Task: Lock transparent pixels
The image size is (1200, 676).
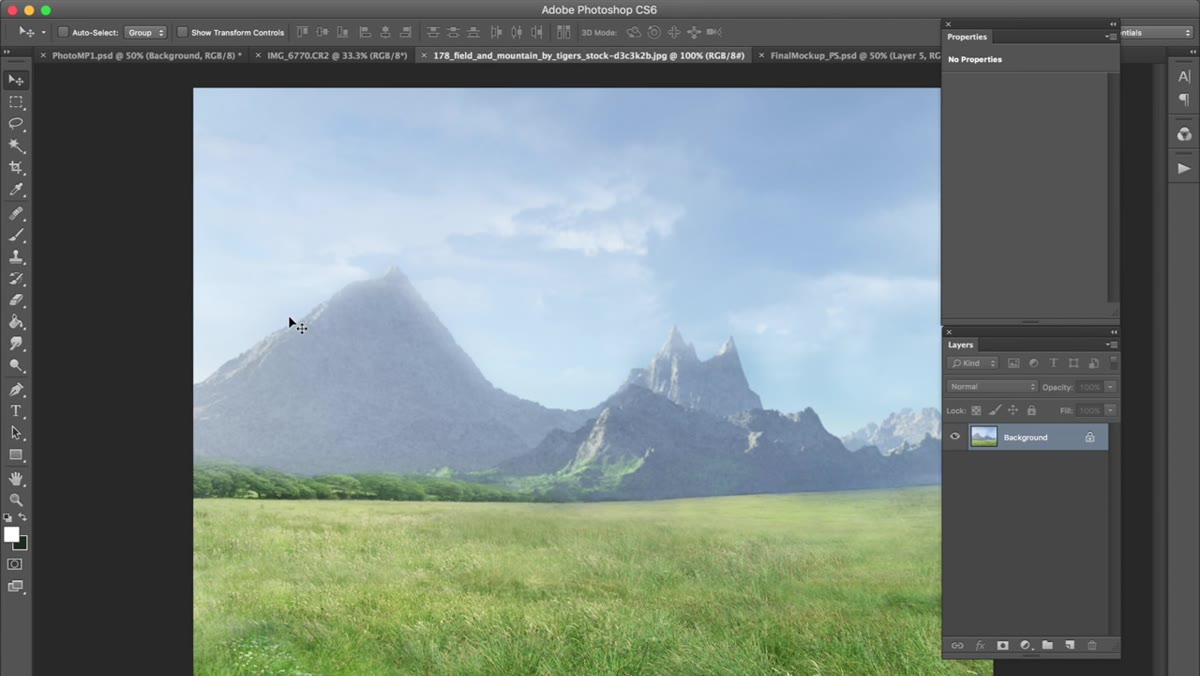Action: tap(977, 410)
